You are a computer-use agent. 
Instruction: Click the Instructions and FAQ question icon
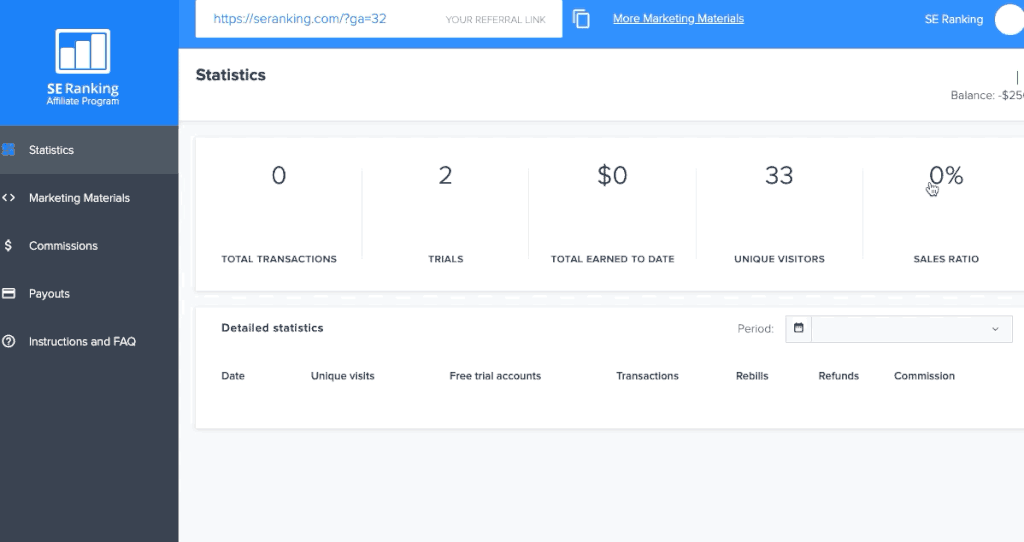pyautogui.click(x=8, y=341)
